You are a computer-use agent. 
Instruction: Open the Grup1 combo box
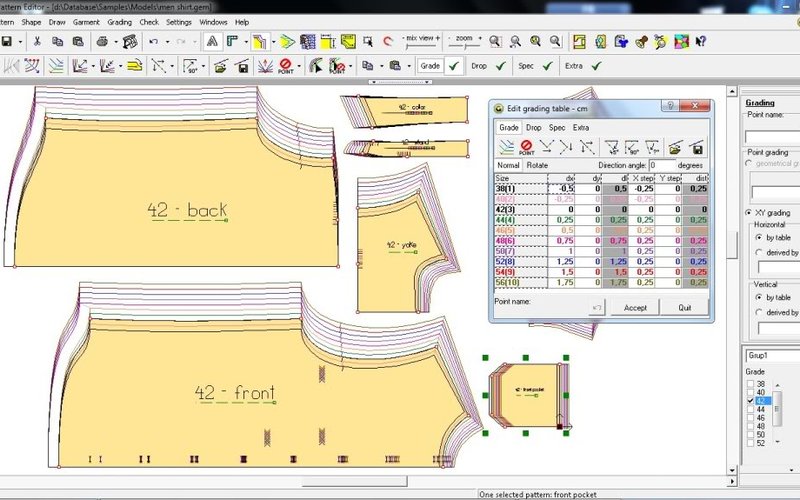pos(772,355)
